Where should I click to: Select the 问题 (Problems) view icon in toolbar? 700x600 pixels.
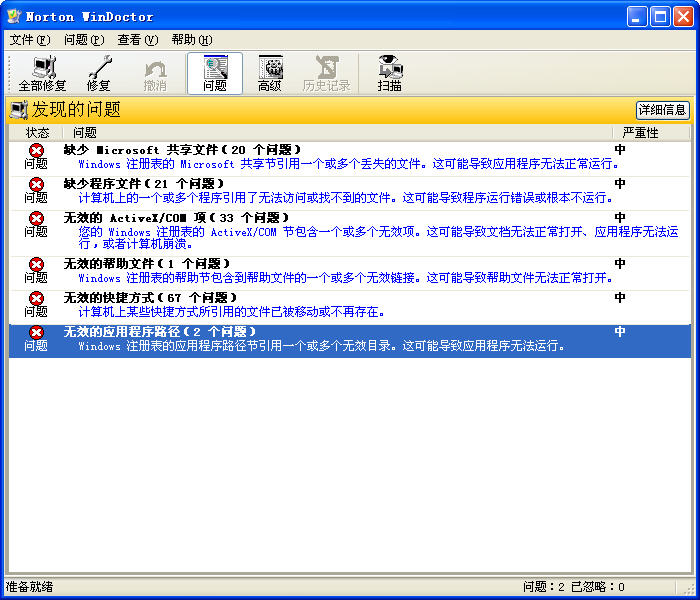coord(214,73)
